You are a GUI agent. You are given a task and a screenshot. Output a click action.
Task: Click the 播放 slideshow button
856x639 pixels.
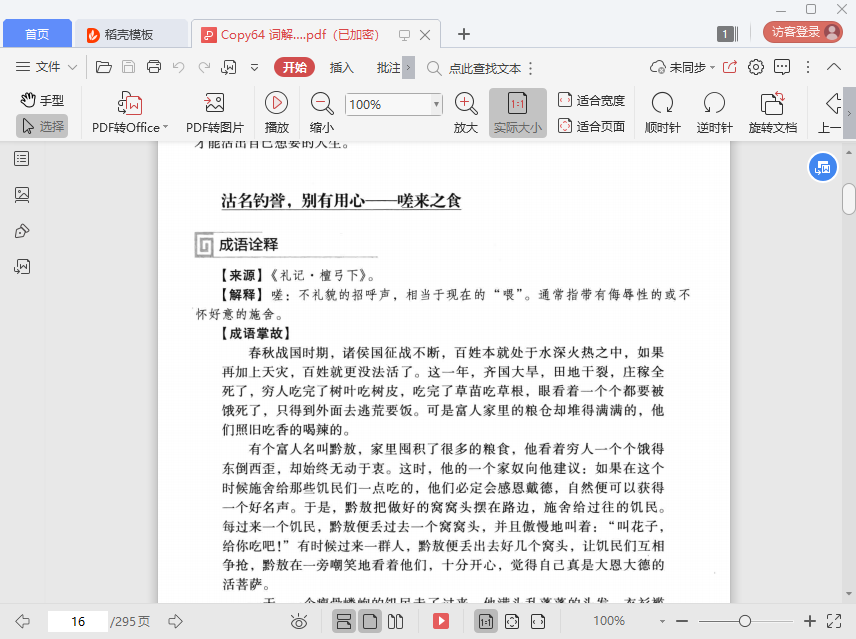[277, 112]
